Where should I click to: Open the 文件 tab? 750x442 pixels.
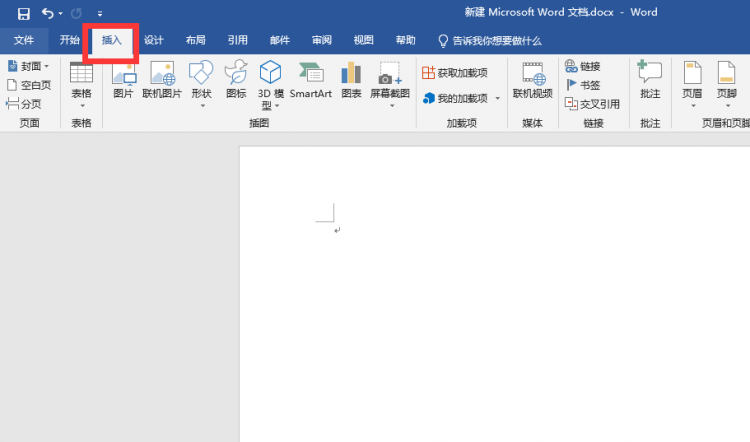[24, 41]
